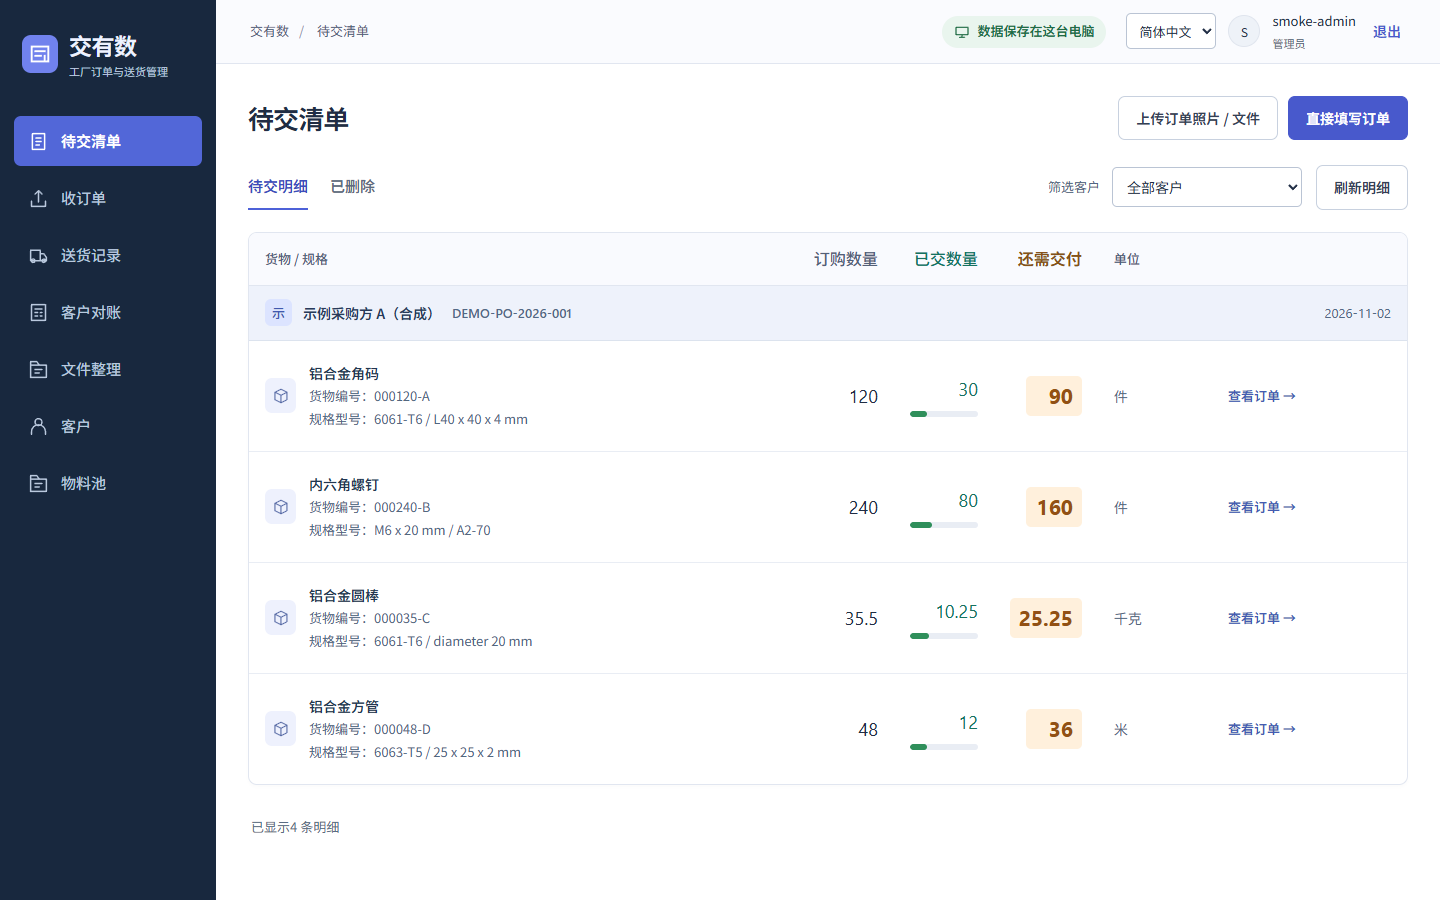Click the 退出 logout link

1386,32
